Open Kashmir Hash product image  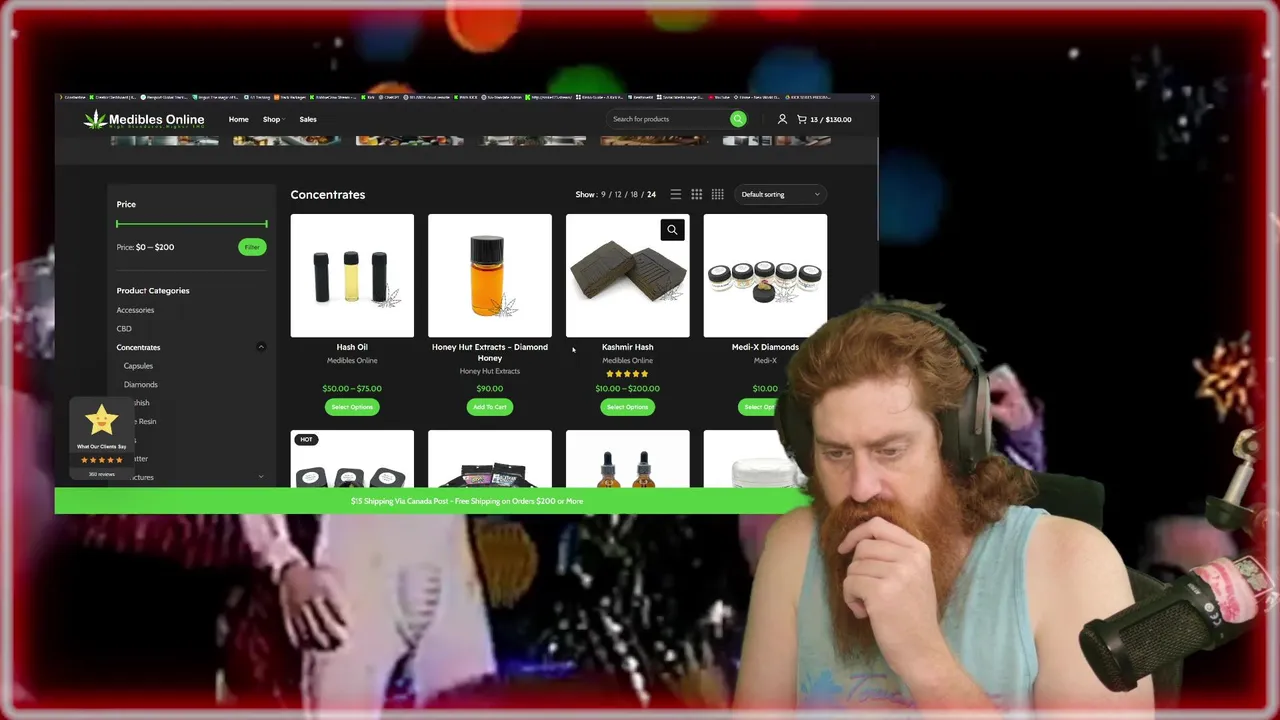628,276
